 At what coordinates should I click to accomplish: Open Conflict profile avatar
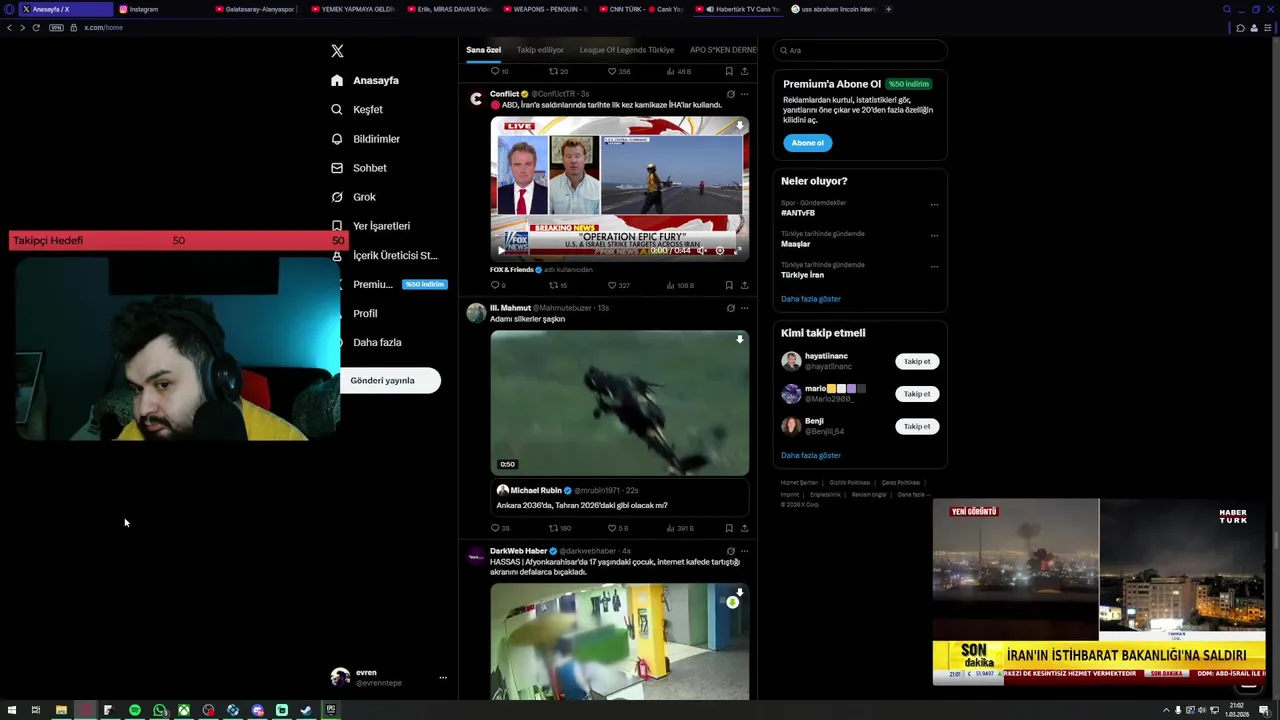pyautogui.click(x=476, y=99)
